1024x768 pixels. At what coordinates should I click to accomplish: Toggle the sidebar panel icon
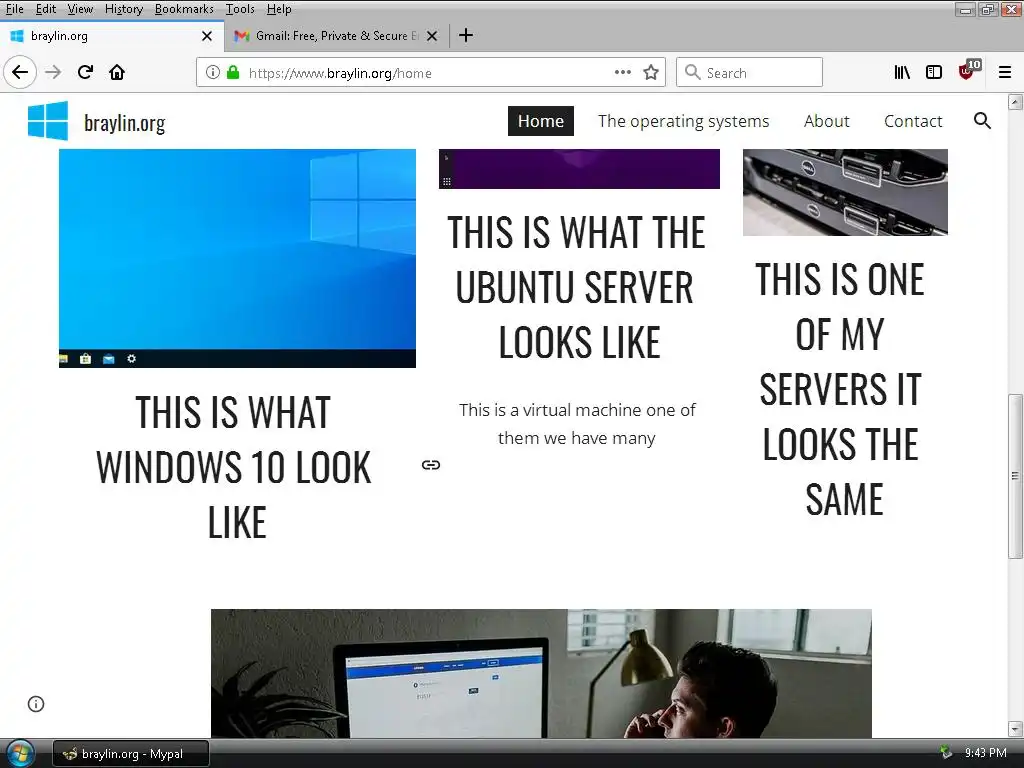[x=934, y=72]
